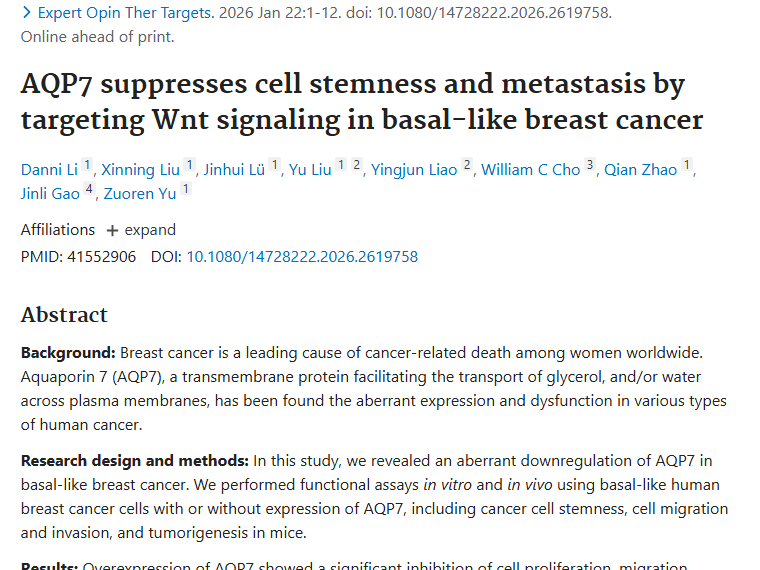The width and height of the screenshot is (760, 570).
Task: Click affiliation 2 superscript after Yu Liu
Action: click(x=357, y=166)
